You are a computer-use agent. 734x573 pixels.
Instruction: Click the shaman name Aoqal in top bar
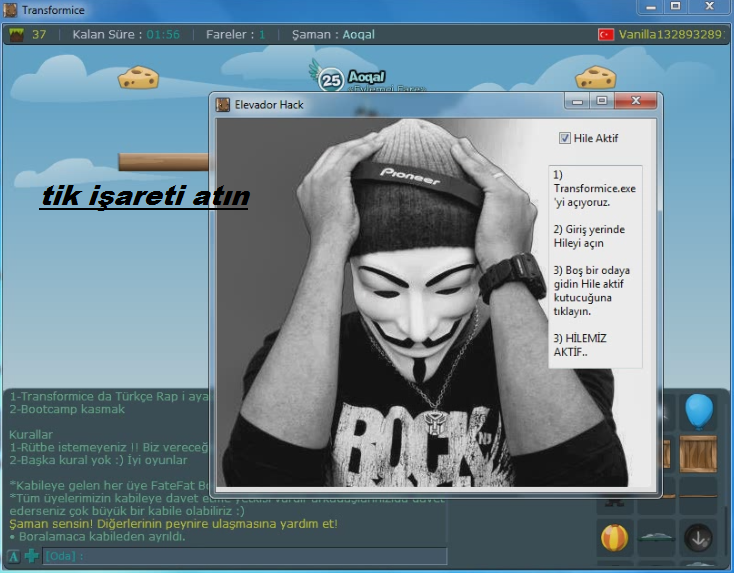359,35
